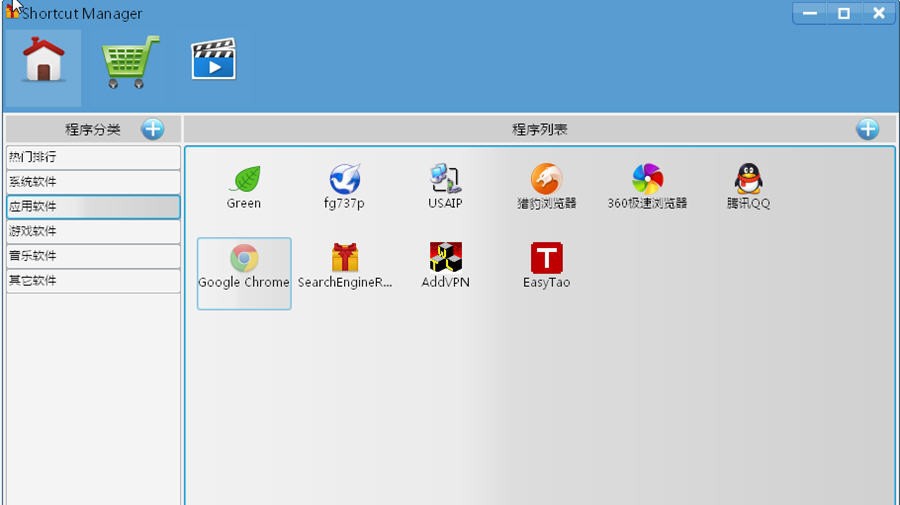Open the USAIP shortcut

445,187
